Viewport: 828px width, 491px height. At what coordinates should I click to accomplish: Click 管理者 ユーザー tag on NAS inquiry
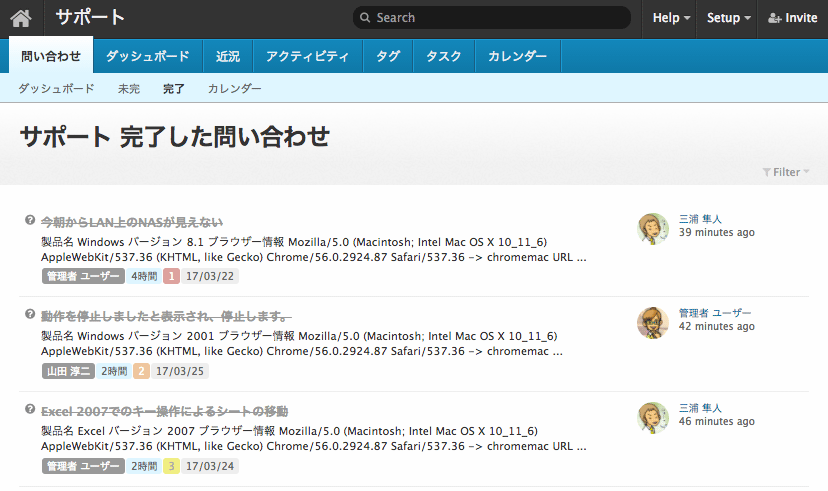[x=83, y=276]
